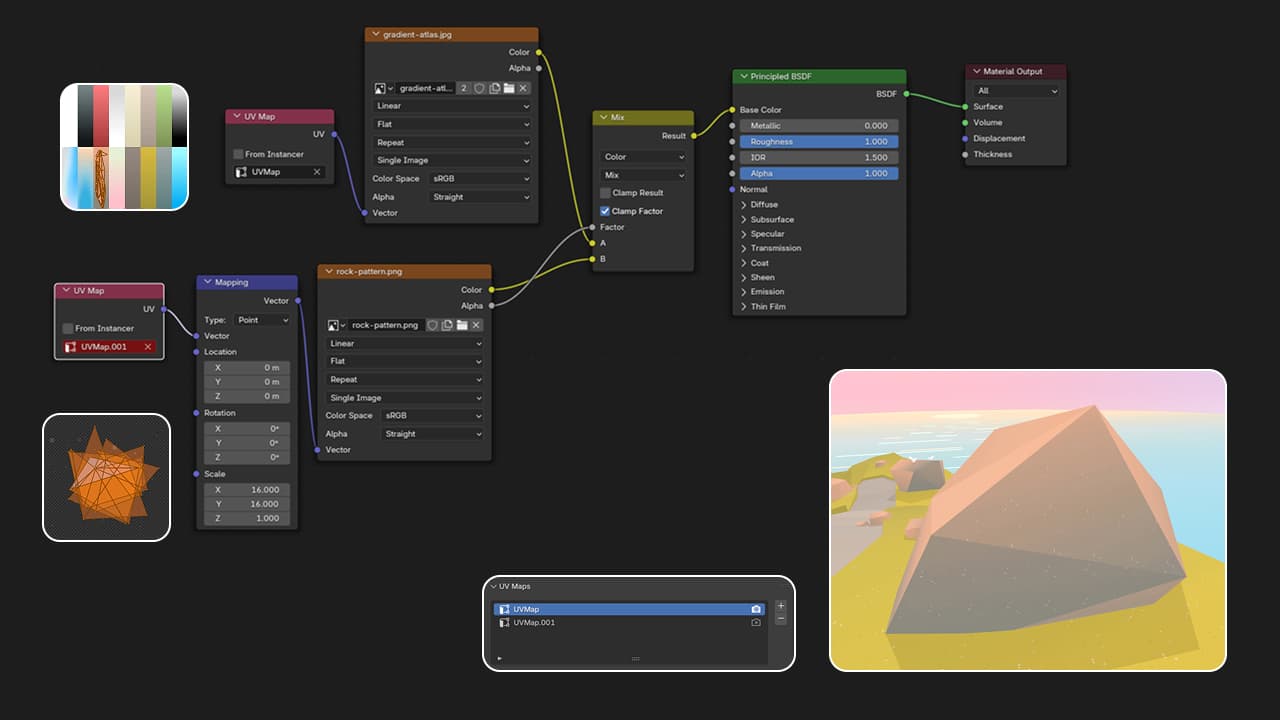Toggle From Instancer on the selected UV Map node

tap(68, 328)
